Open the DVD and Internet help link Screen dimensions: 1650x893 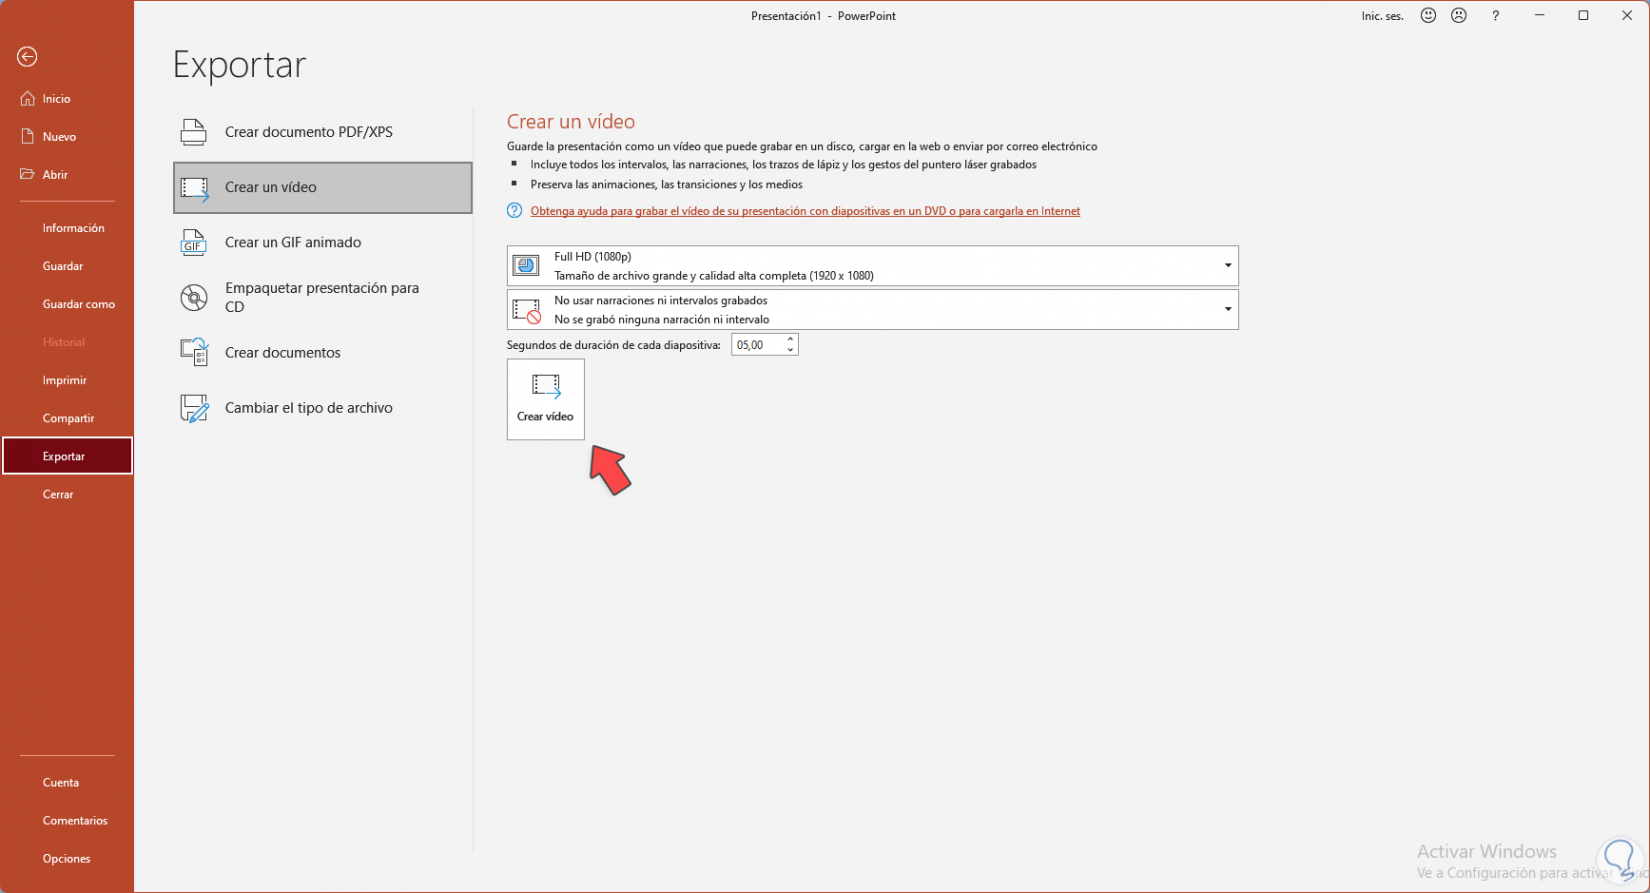805,211
